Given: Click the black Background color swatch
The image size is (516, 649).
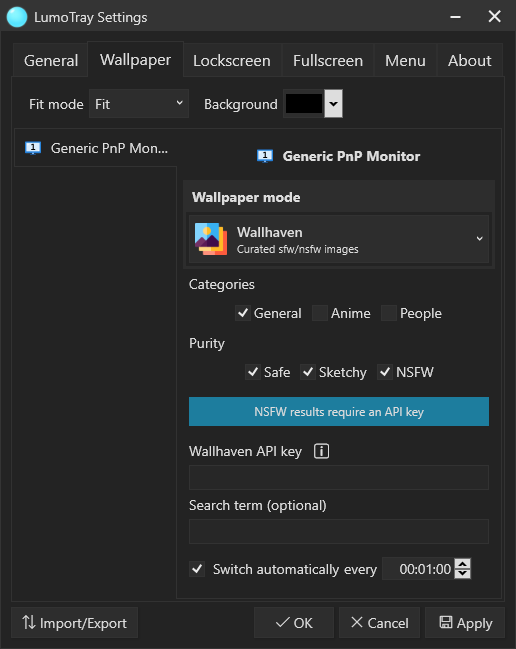Looking at the screenshot, I should coord(304,103).
